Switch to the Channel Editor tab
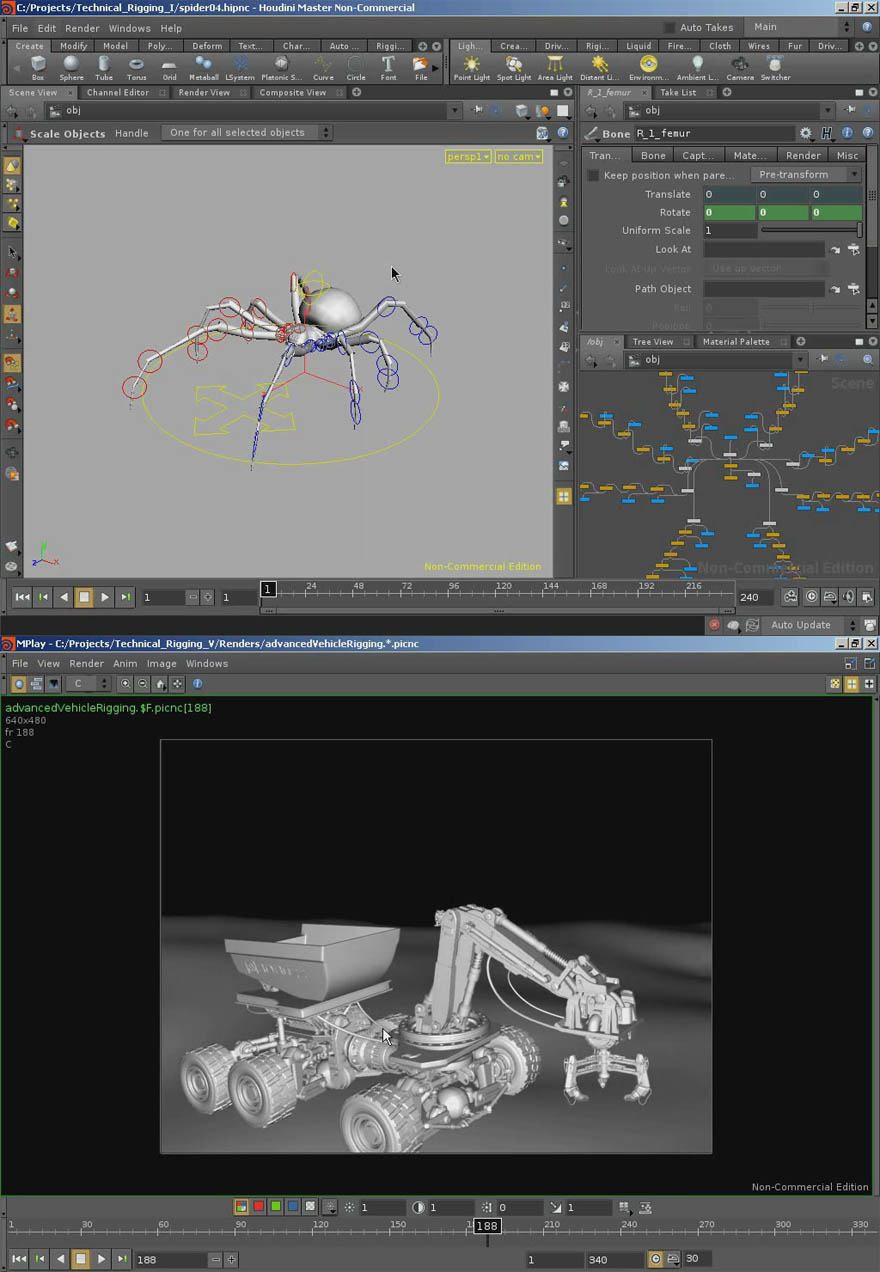 point(118,93)
